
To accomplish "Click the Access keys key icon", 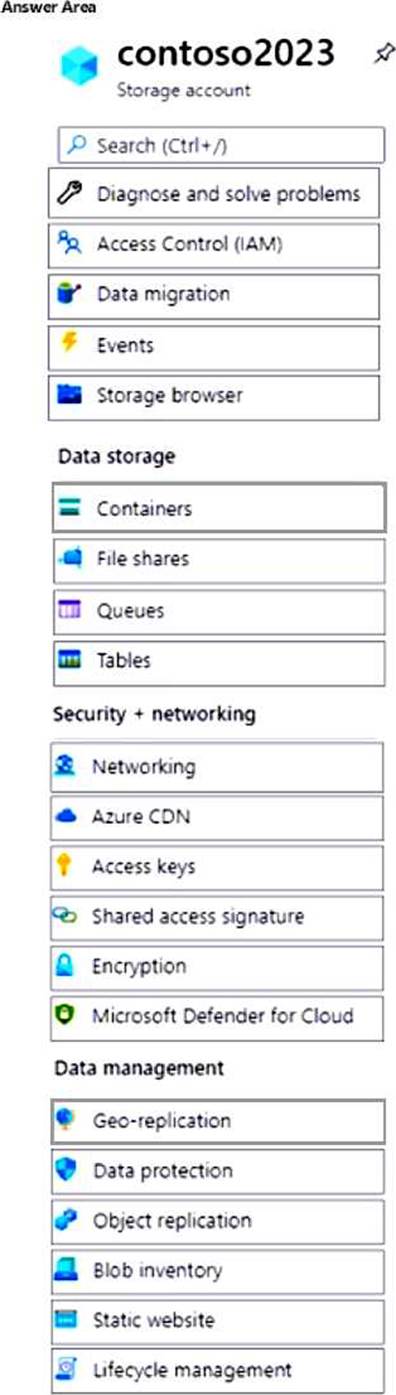I will point(64,867).
